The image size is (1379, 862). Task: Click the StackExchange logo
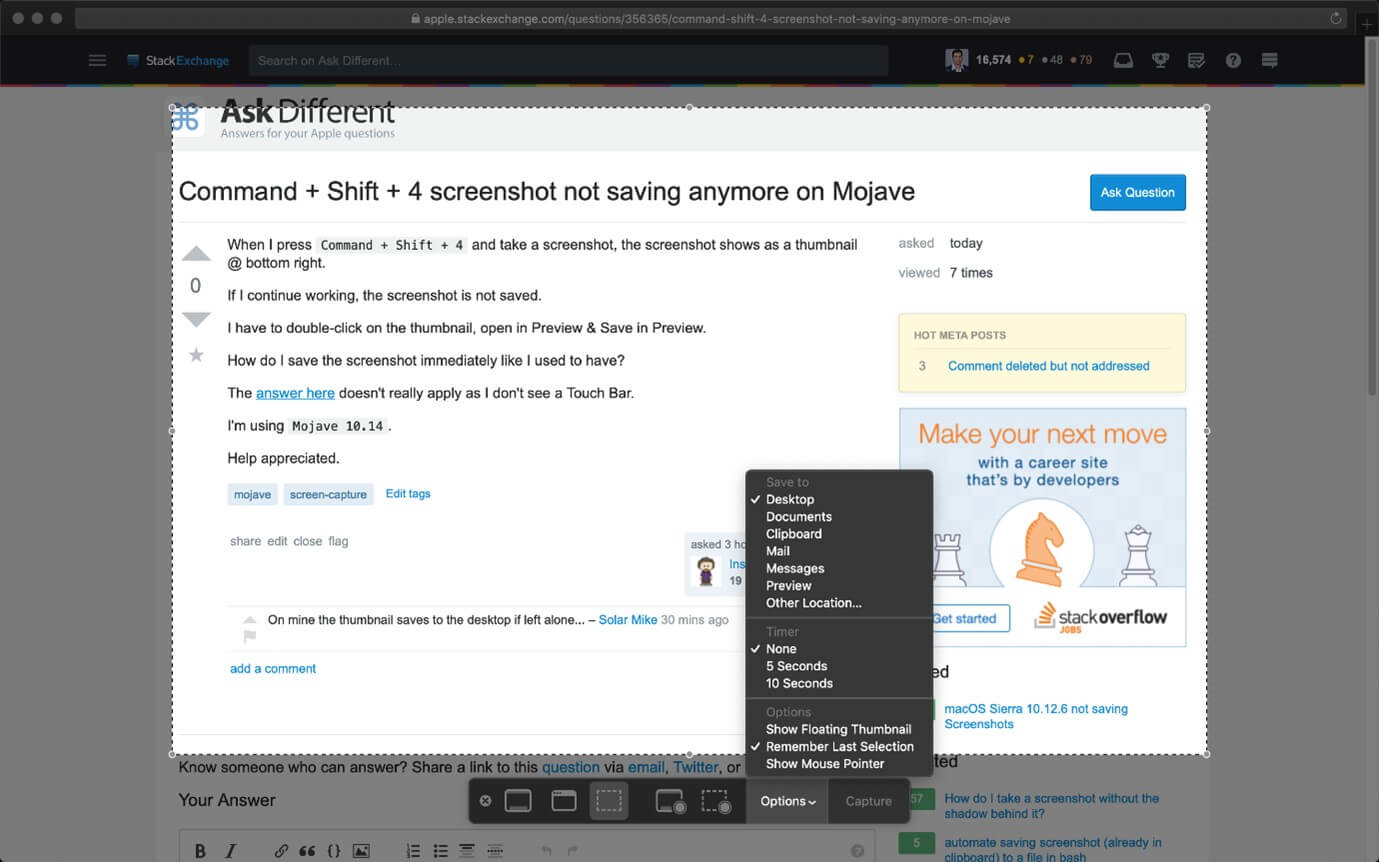[178, 60]
